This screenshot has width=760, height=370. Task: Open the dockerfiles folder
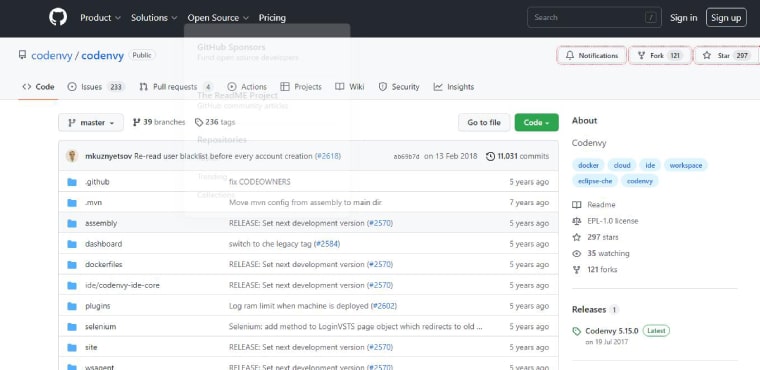(x=104, y=265)
